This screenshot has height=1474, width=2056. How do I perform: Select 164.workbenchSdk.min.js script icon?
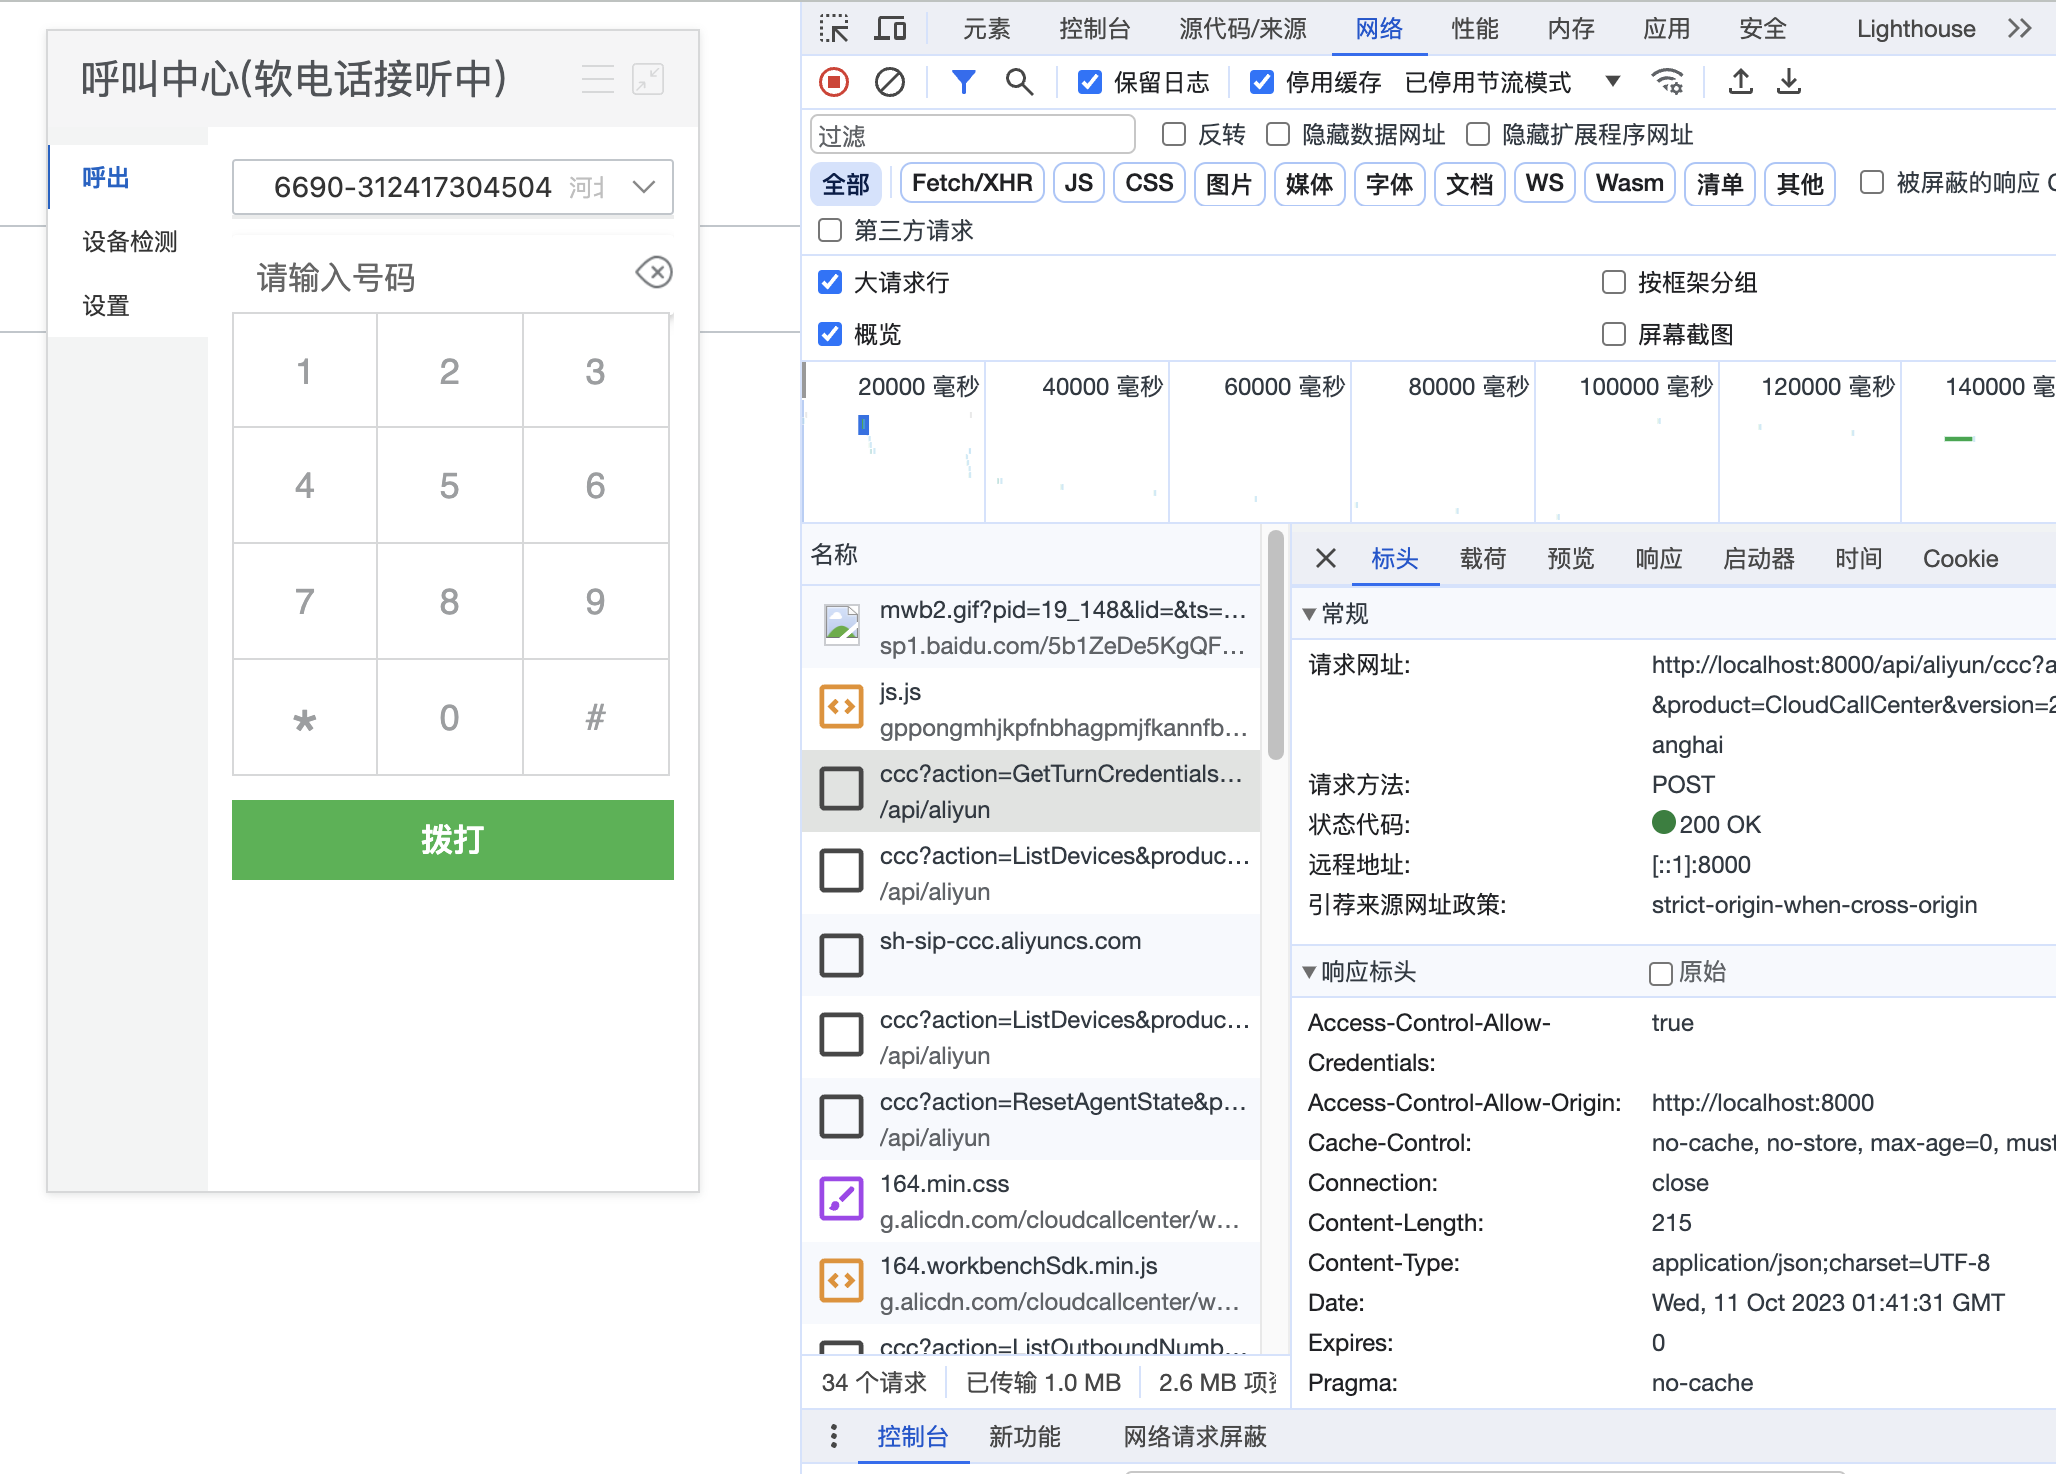coord(842,1281)
